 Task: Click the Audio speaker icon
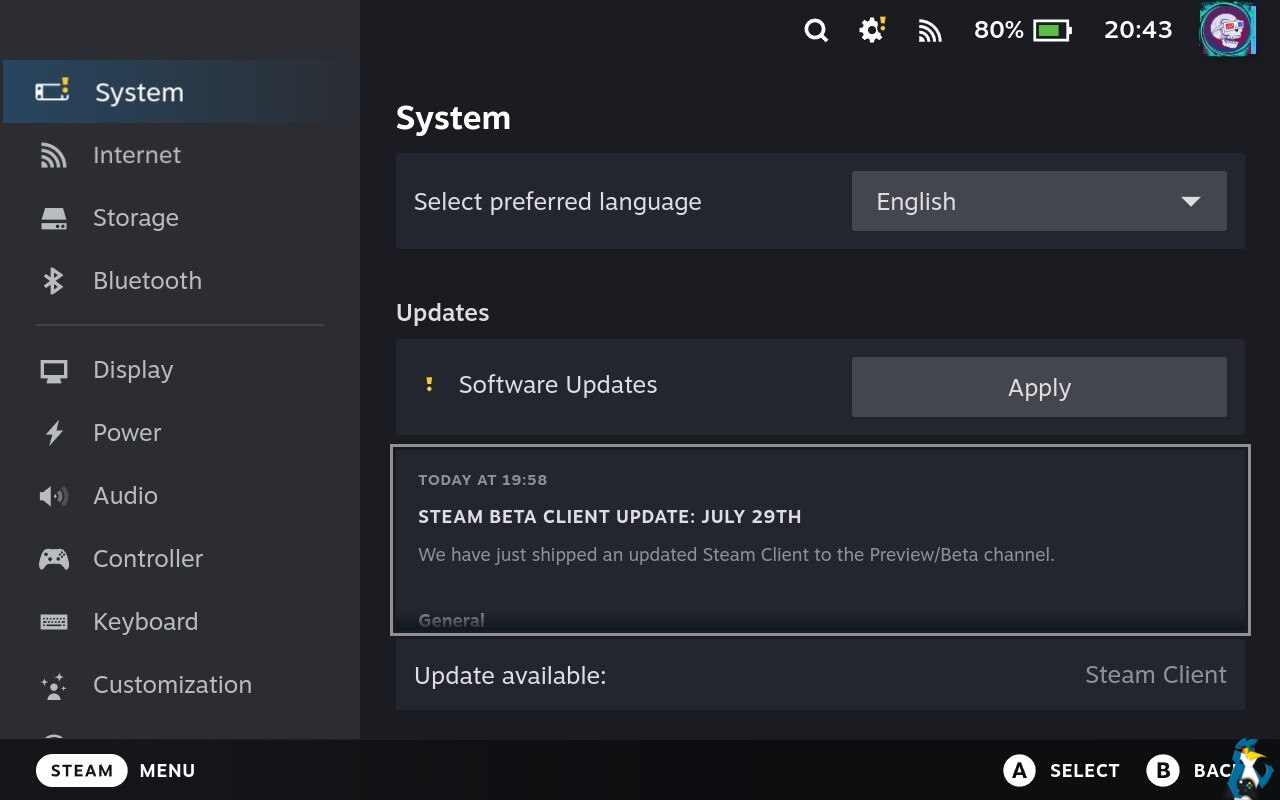pos(53,496)
